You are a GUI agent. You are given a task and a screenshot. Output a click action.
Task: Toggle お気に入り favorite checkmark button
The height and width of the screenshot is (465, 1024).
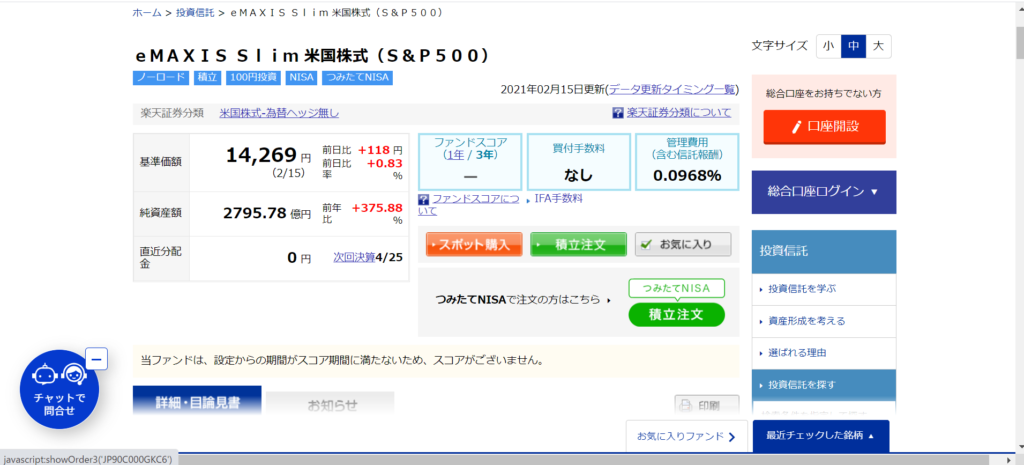(x=683, y=245)
